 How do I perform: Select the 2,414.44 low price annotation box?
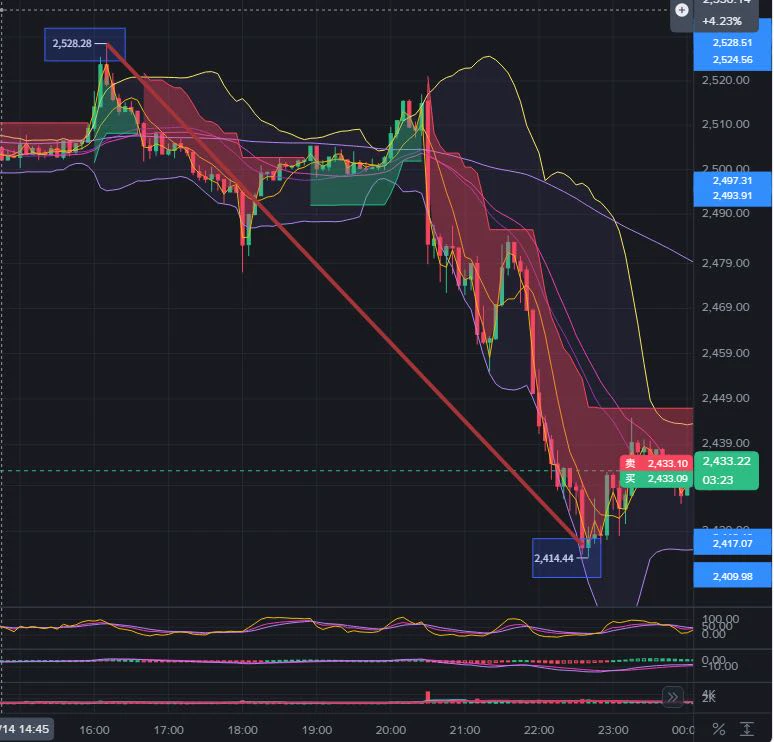(567, 558)
